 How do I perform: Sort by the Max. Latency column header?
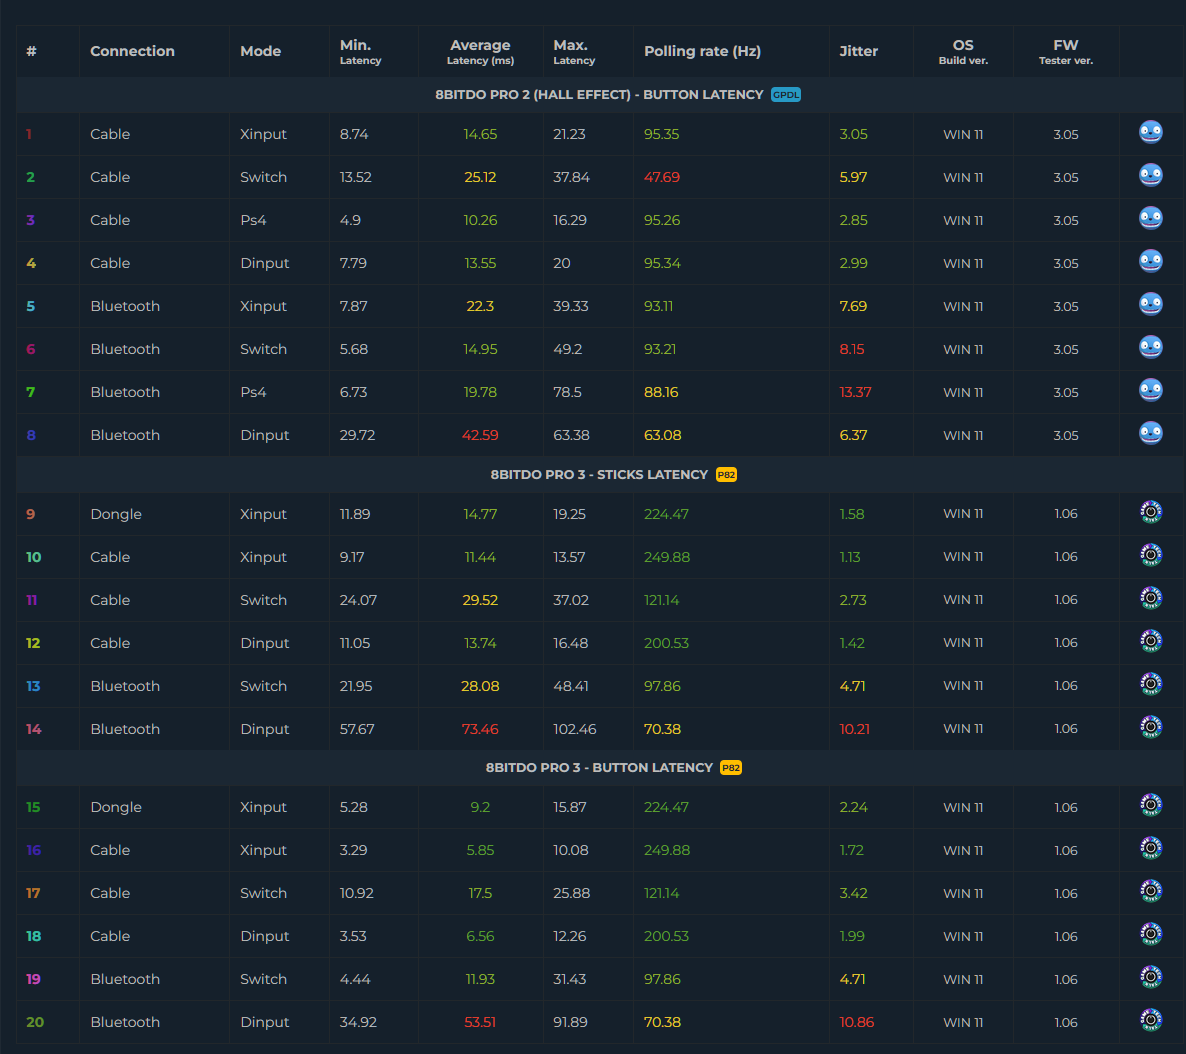[574, 51]
